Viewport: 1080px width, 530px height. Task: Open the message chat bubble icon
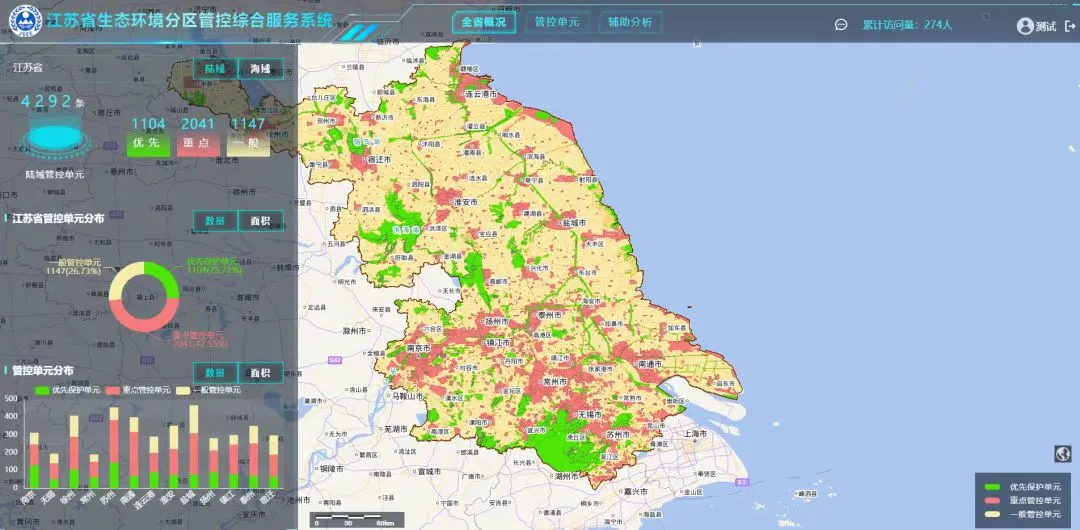pos(841,26)
